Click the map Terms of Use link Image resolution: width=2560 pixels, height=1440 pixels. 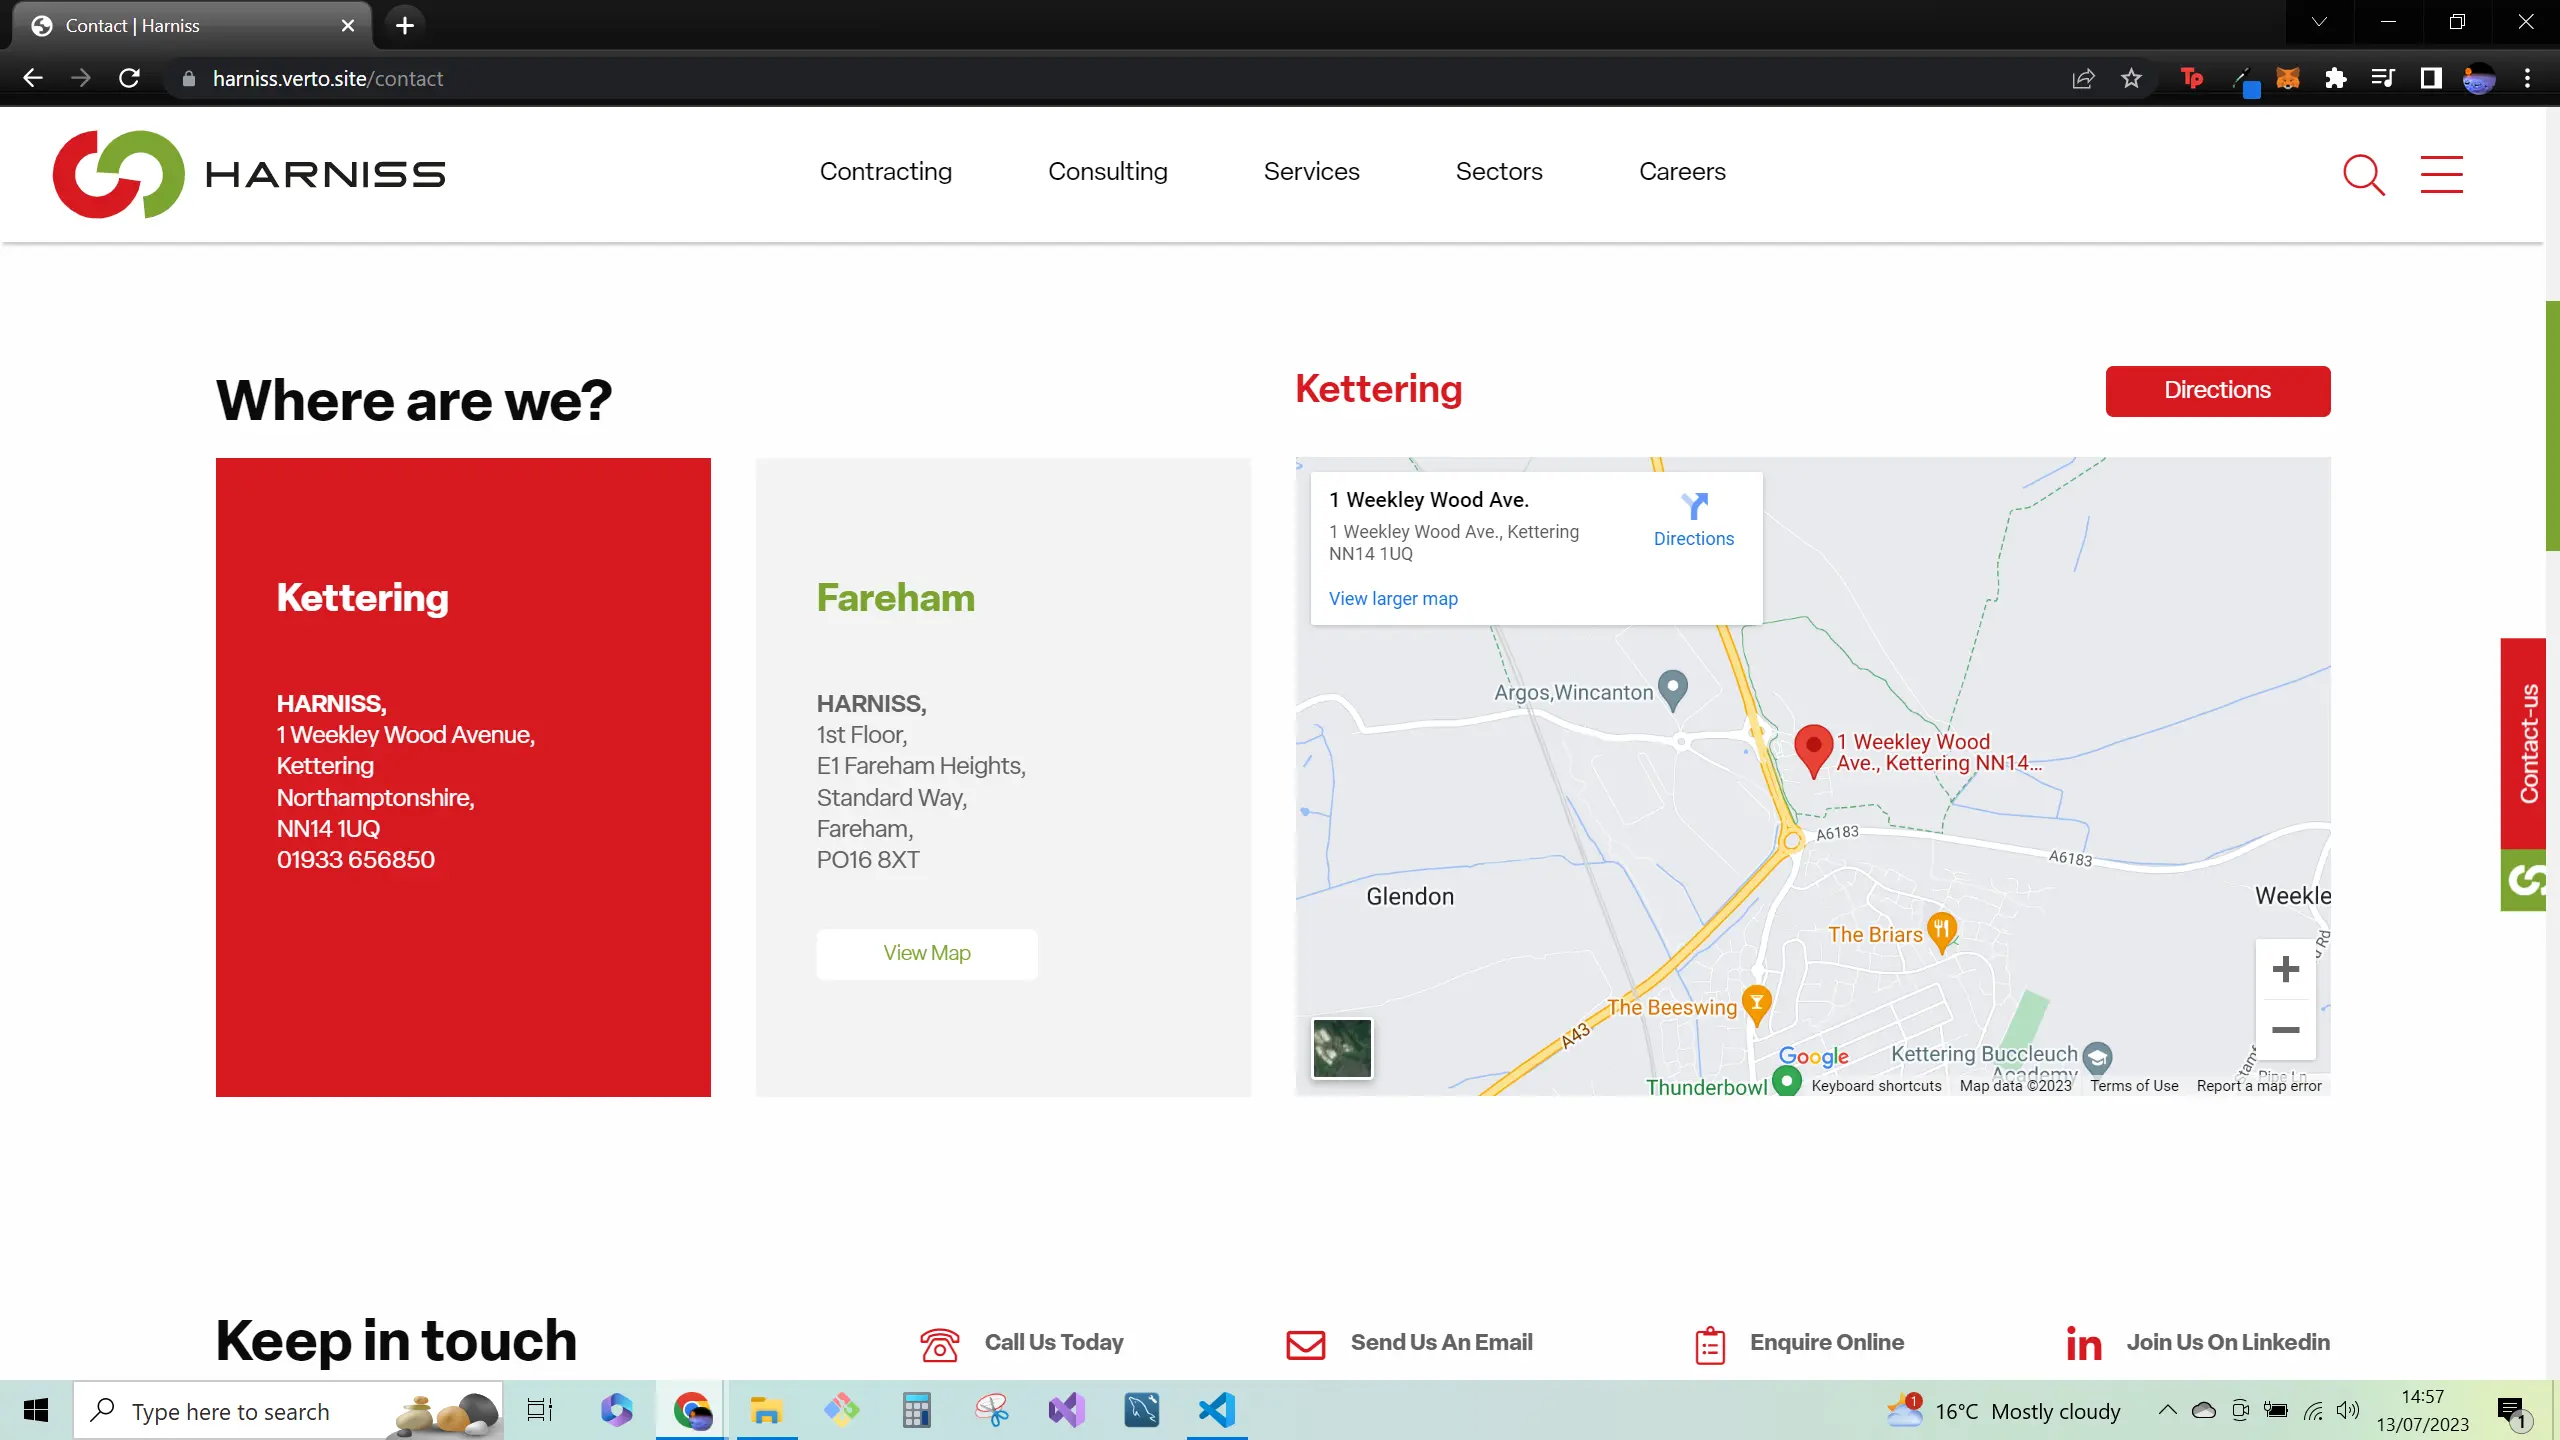(x=2134, y=1085)
